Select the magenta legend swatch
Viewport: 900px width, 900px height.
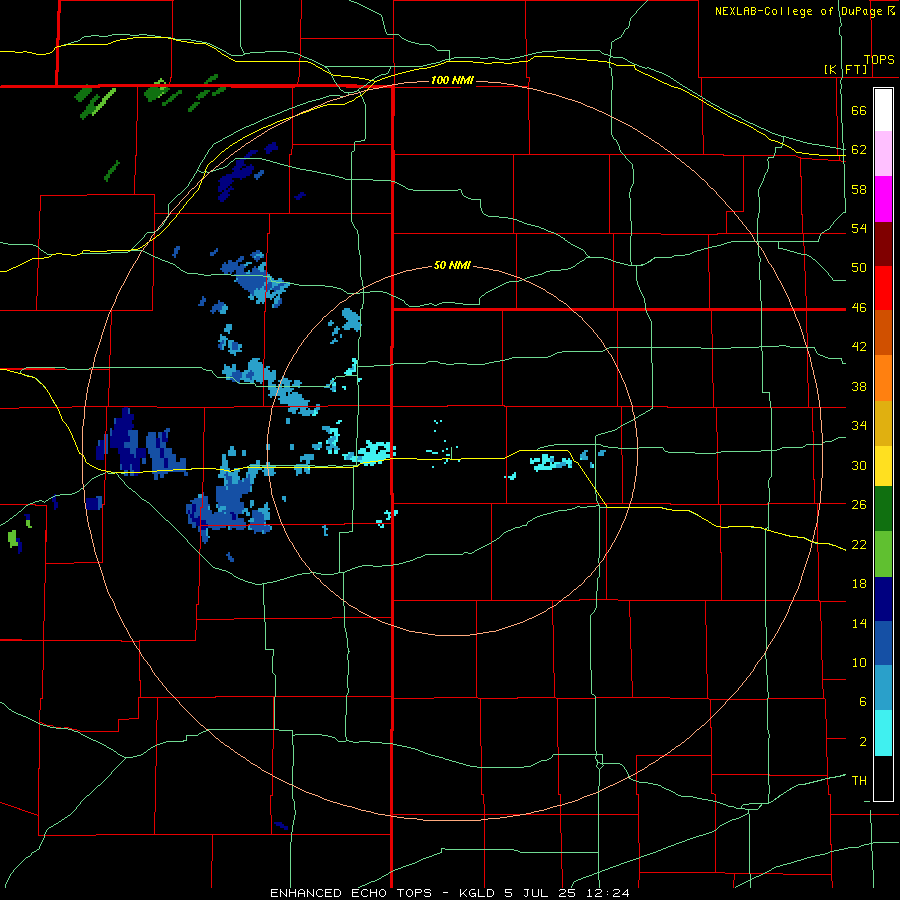click(x=883, y=198)
